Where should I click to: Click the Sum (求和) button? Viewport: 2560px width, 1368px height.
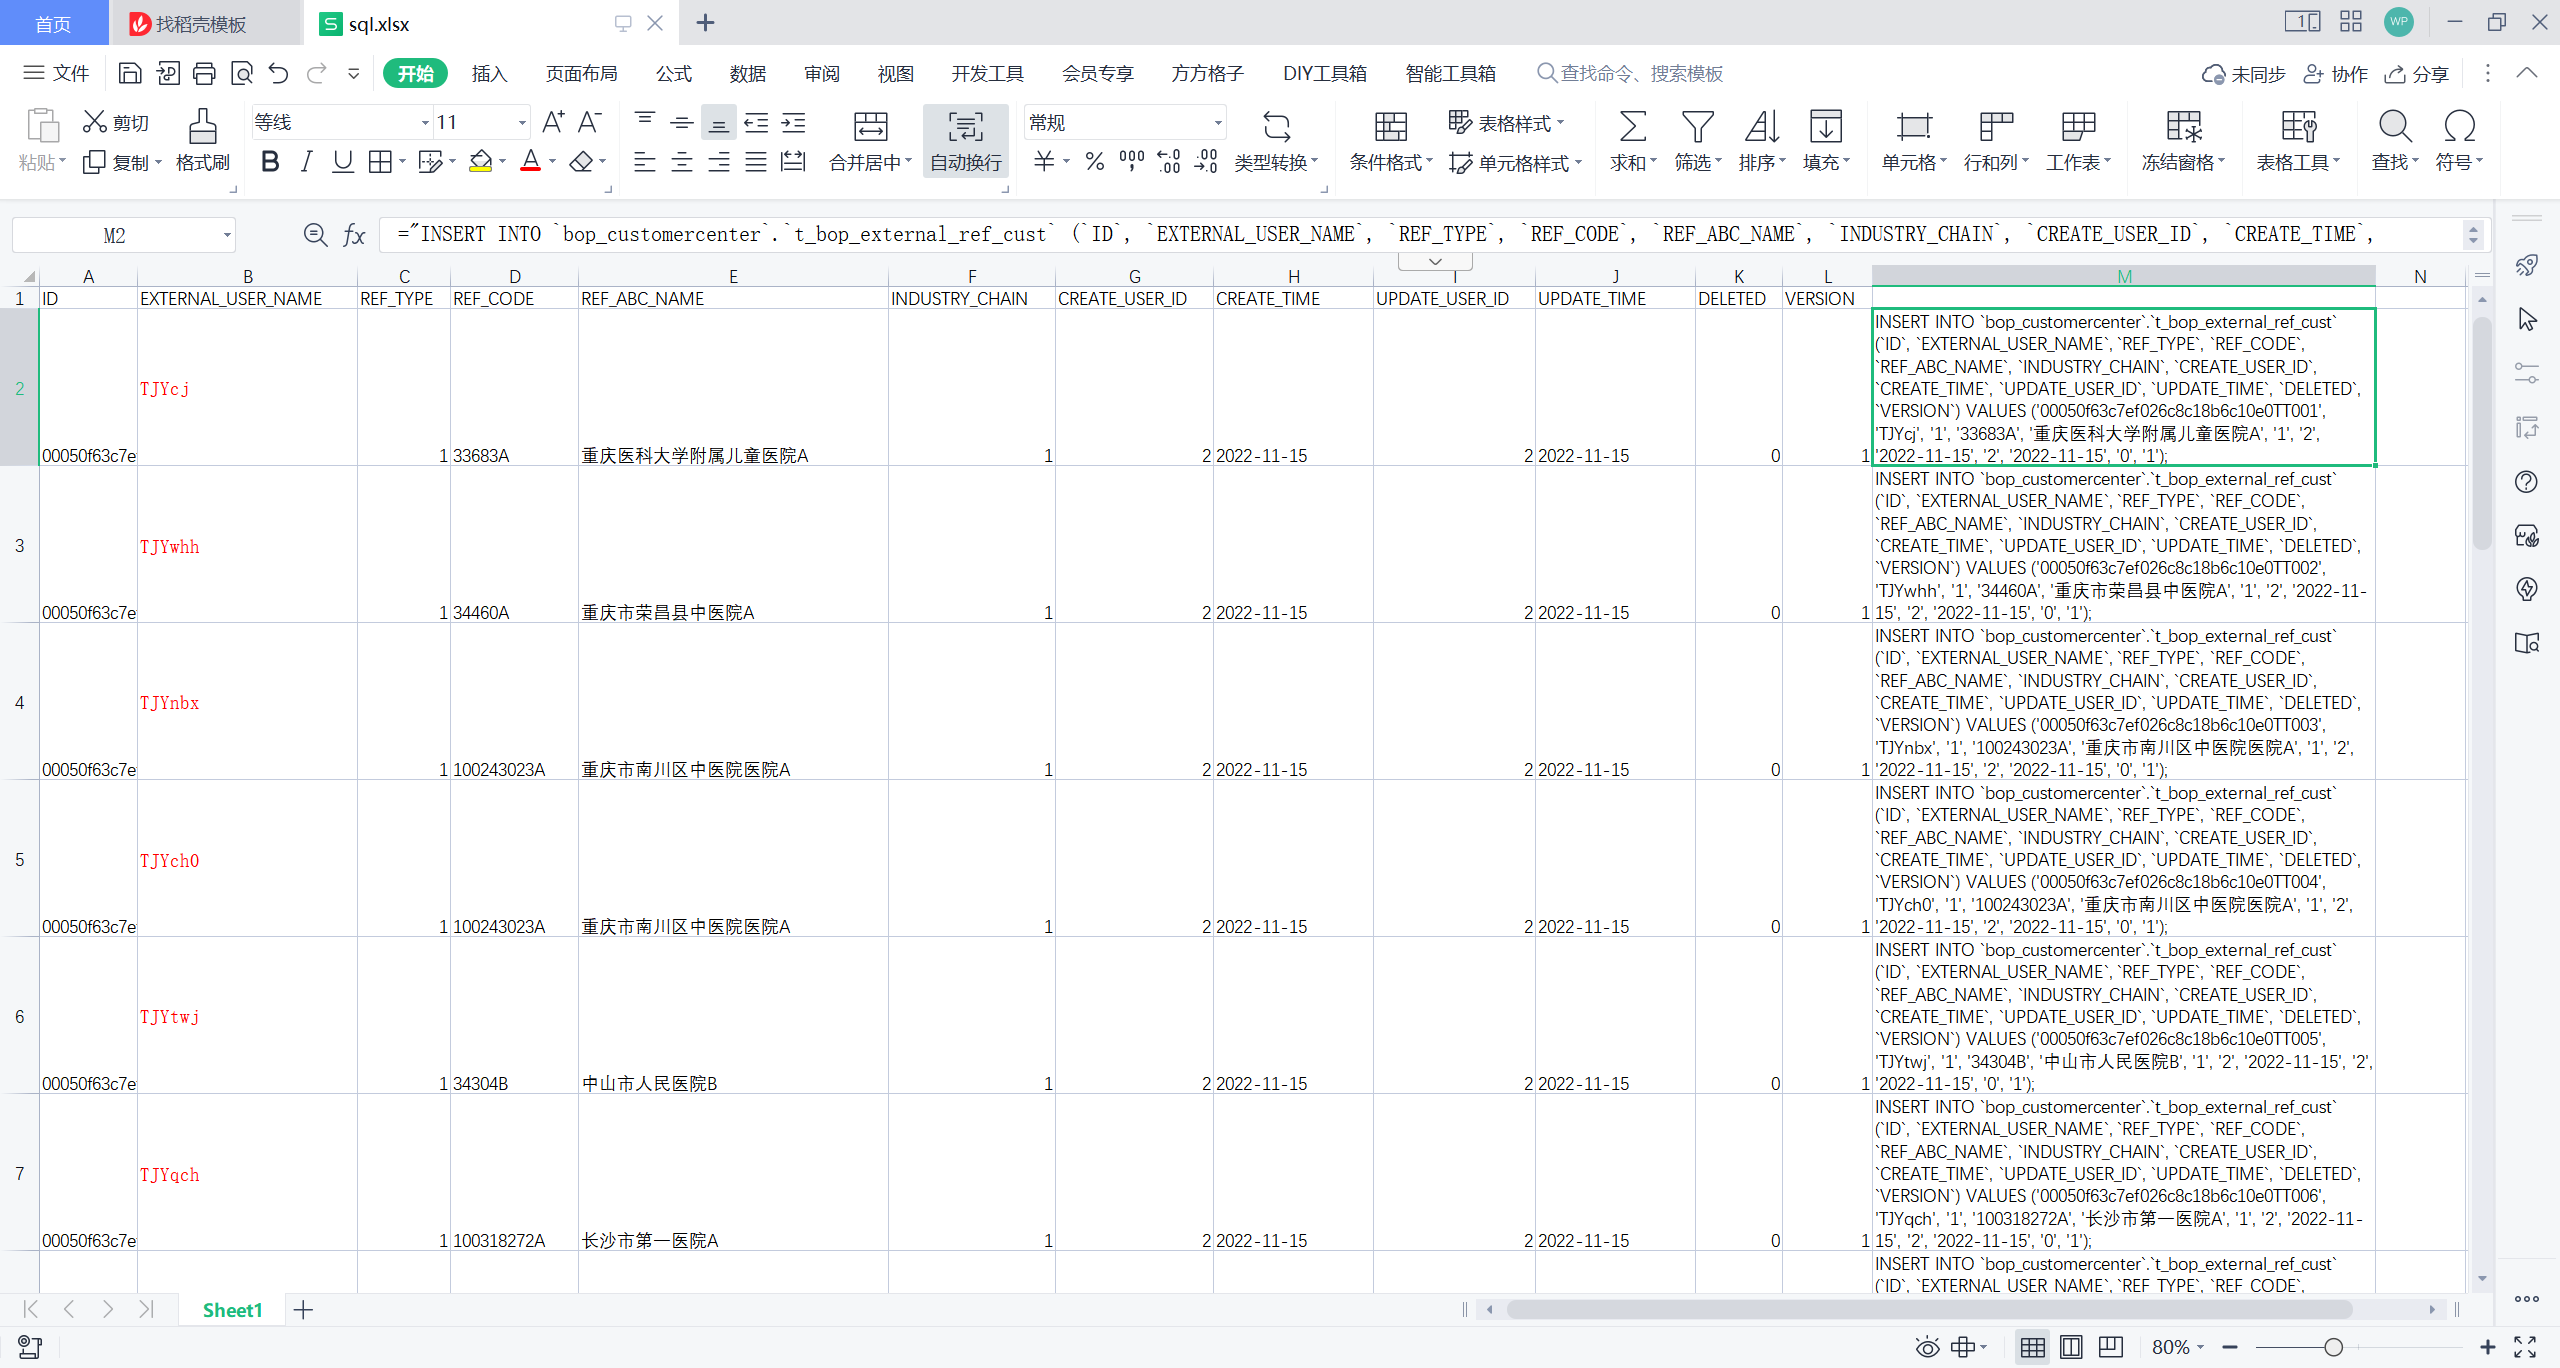coord(1632,140)
